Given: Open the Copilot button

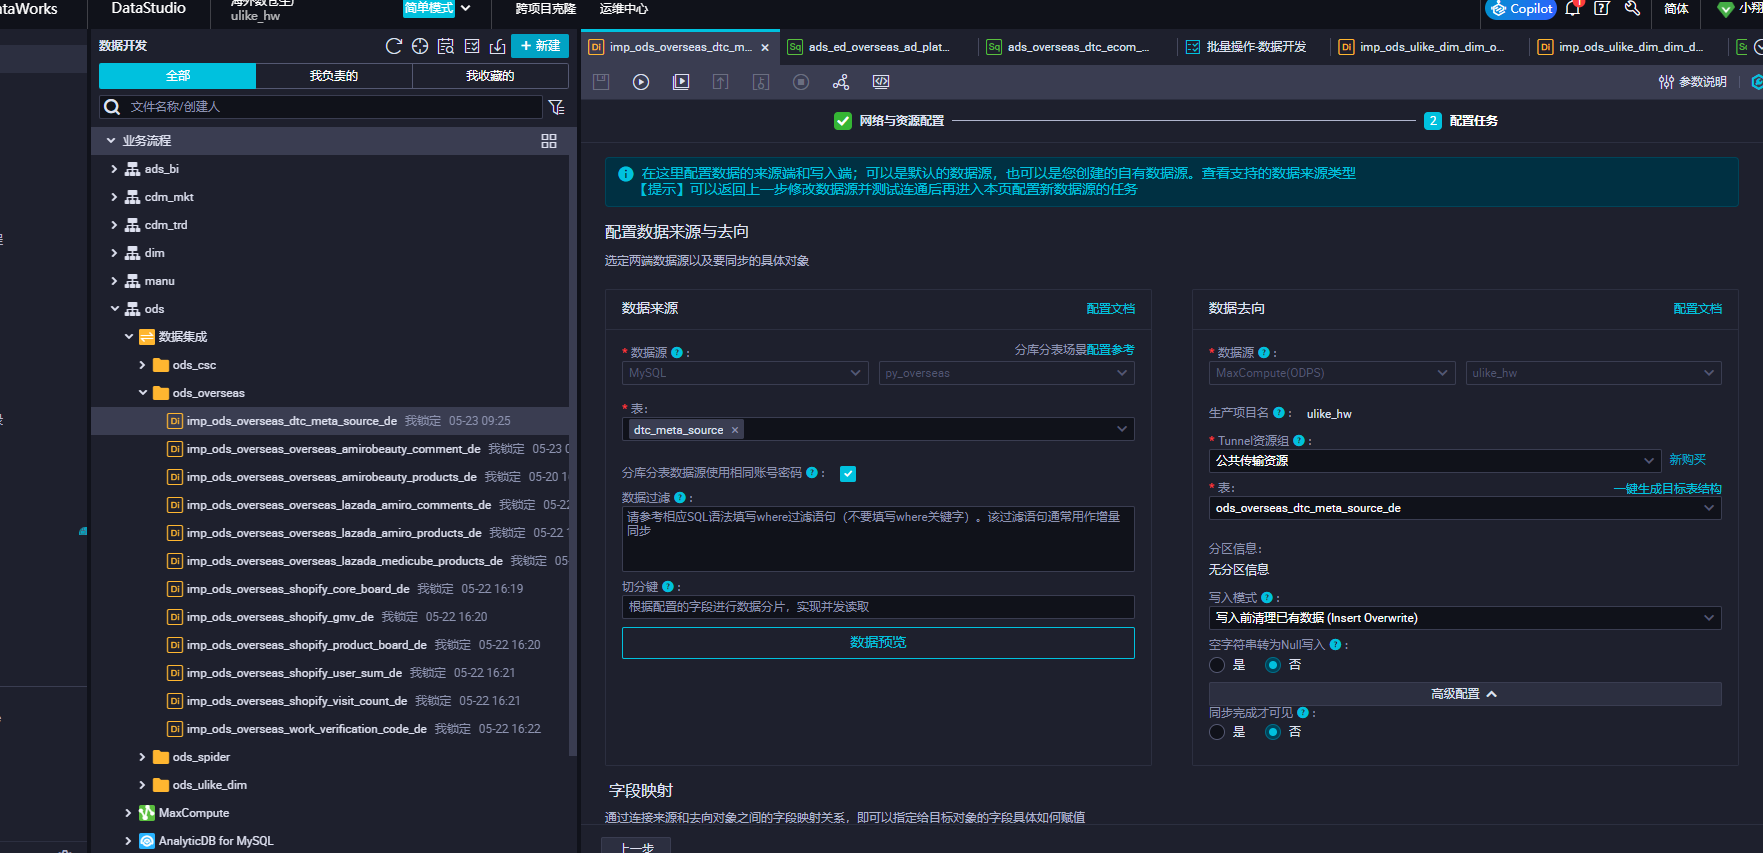Looking at the screenshot, I should point(1521,9).
